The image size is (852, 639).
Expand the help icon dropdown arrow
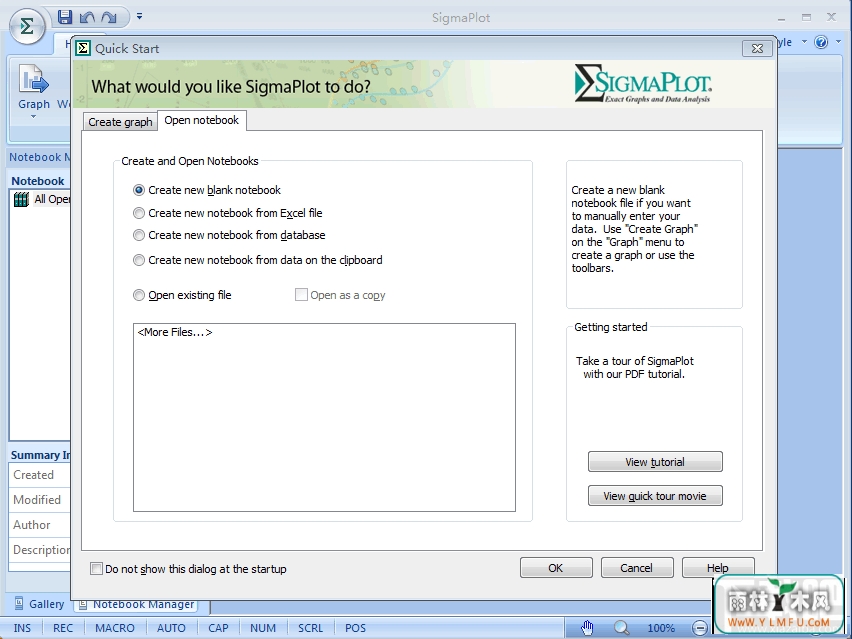pyautogui.click(x=838, y=41)
